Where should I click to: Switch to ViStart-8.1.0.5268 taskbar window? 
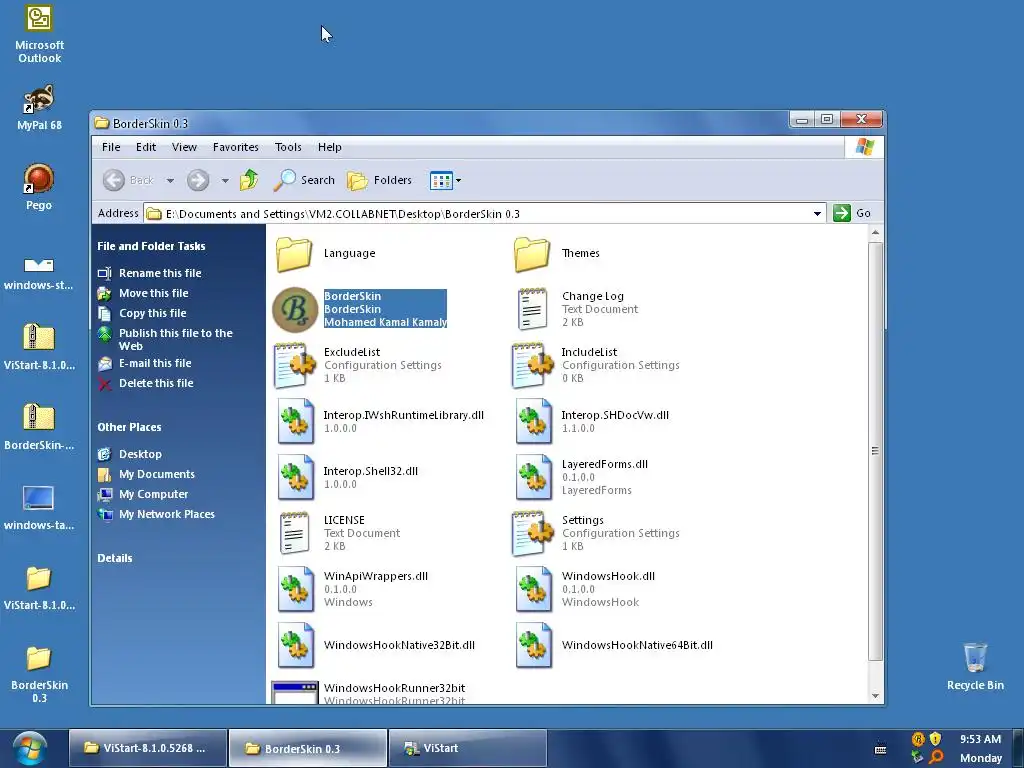coord(148,748)
